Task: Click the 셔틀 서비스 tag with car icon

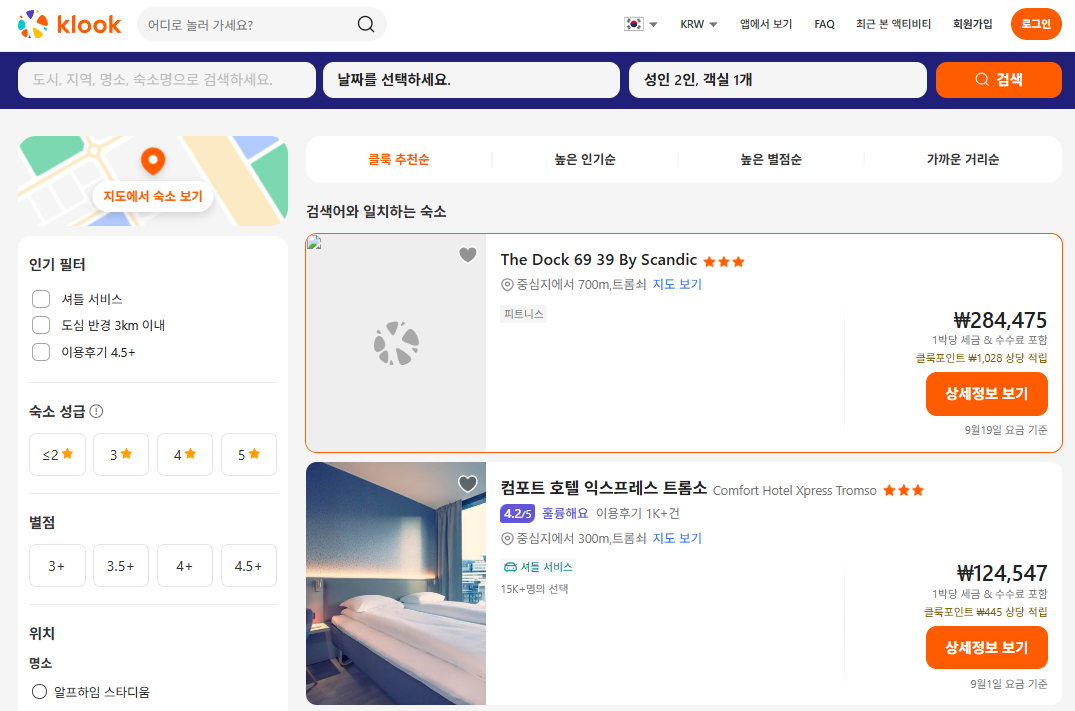Action: click(x=538, y=567)
